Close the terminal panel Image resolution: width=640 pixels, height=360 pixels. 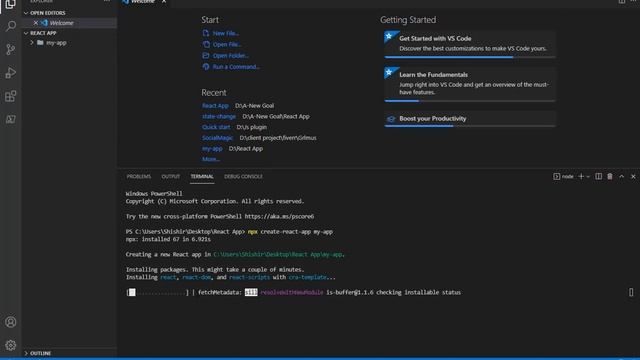point(633,176)
